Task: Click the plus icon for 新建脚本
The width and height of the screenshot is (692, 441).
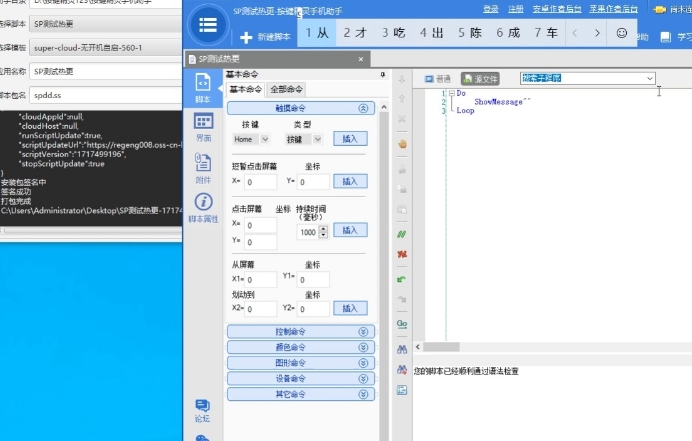Action: click(246, 38)
